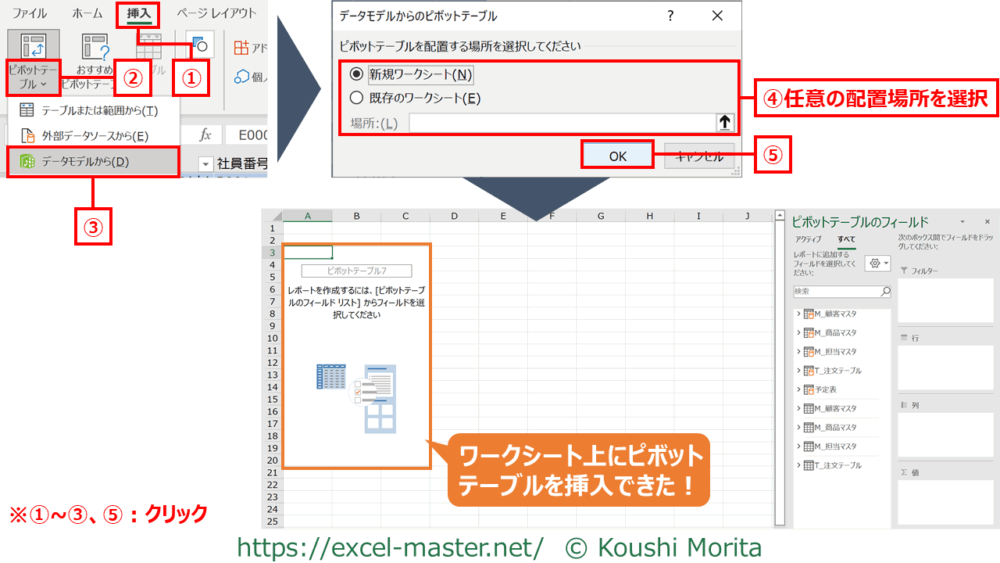Select 既存のワークシート radio button
The width and height of the screenshot is (1000, 563).
point(356,98)
